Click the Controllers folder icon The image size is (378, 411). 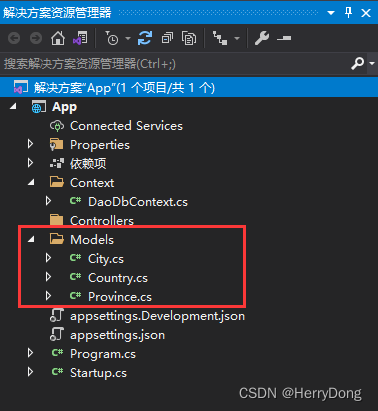pyautogui.click(x=56, y=219)
